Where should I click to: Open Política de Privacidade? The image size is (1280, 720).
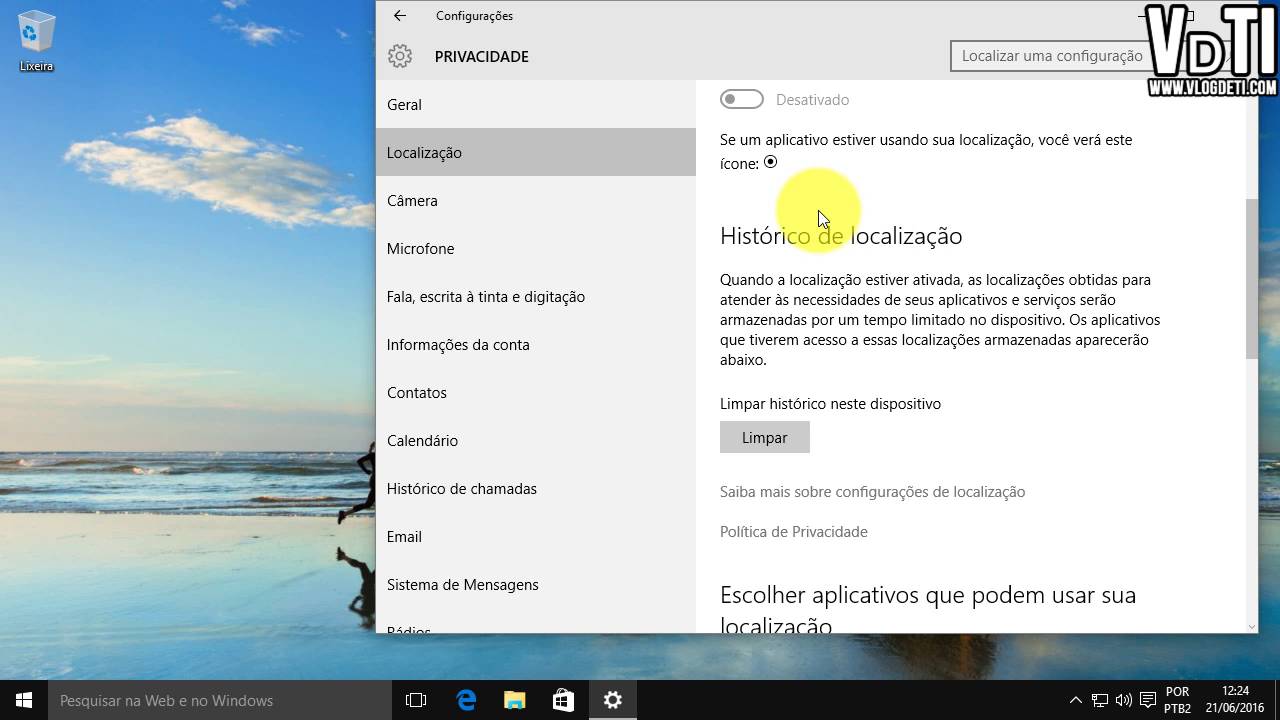pos(793,532)
